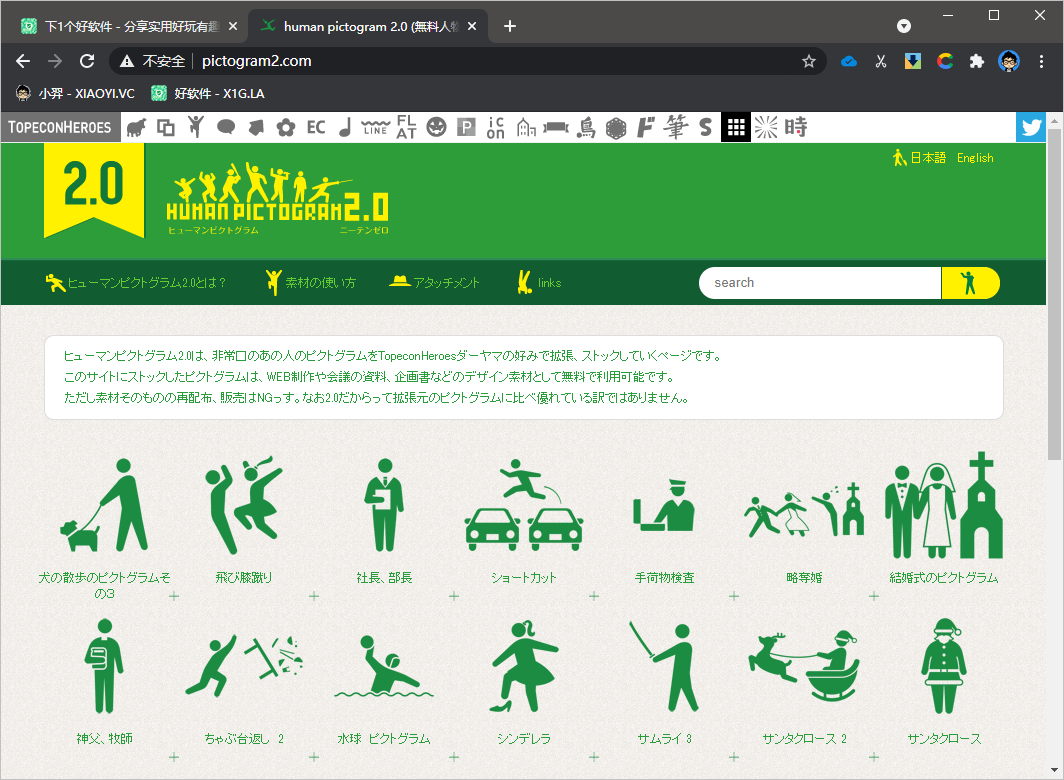Open Chrome extensions puzzle piece icon
1064x780 pixels.
click(x=977, y=61)
